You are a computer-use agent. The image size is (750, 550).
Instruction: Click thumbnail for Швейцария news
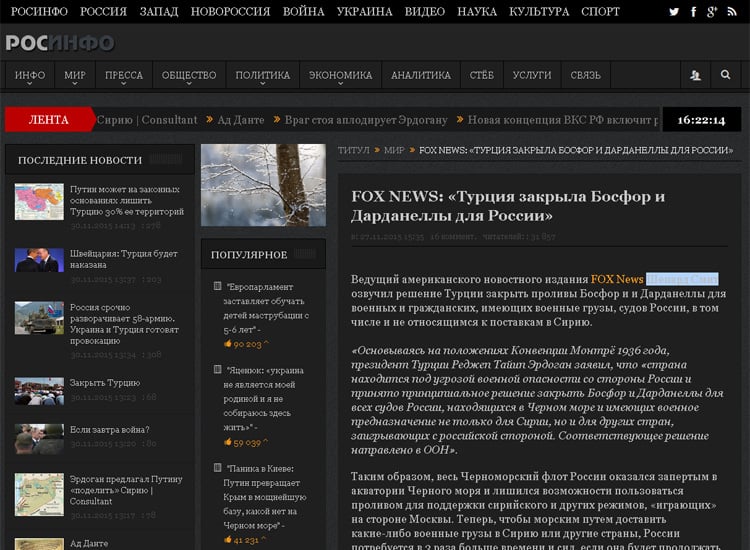tap(39, 260)
